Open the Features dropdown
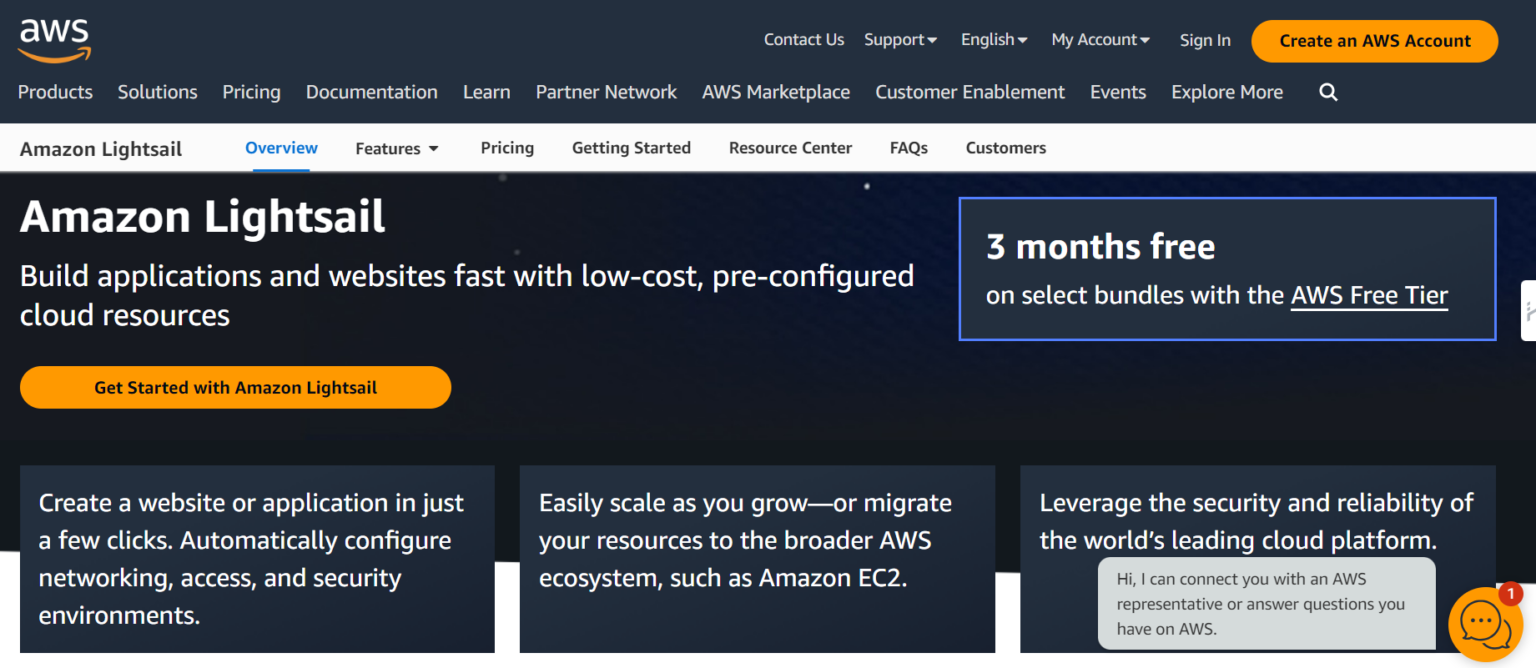Viewport: 1536px width, 668px height. tap(396, 147)
